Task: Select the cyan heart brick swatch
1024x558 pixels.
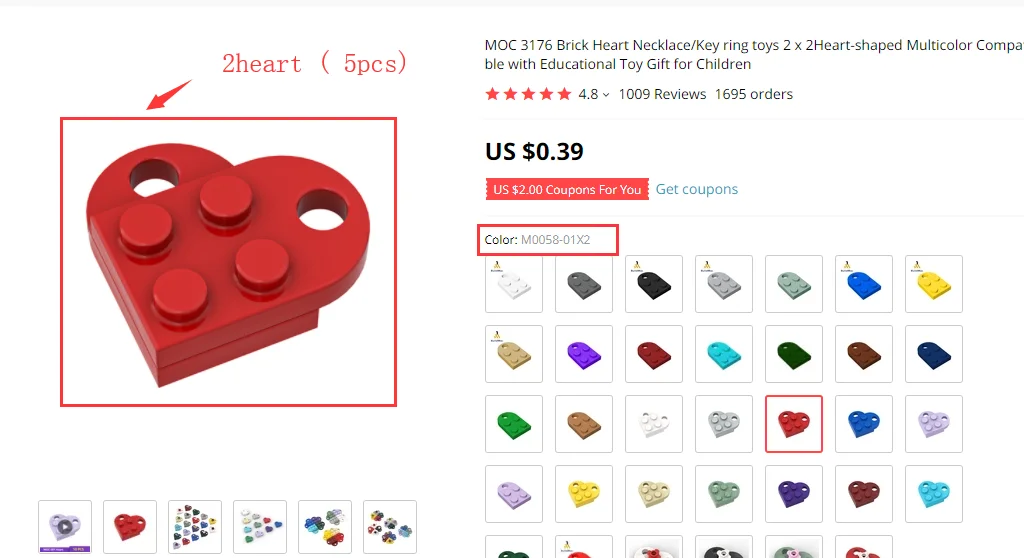Action: [x=934, y=493]
